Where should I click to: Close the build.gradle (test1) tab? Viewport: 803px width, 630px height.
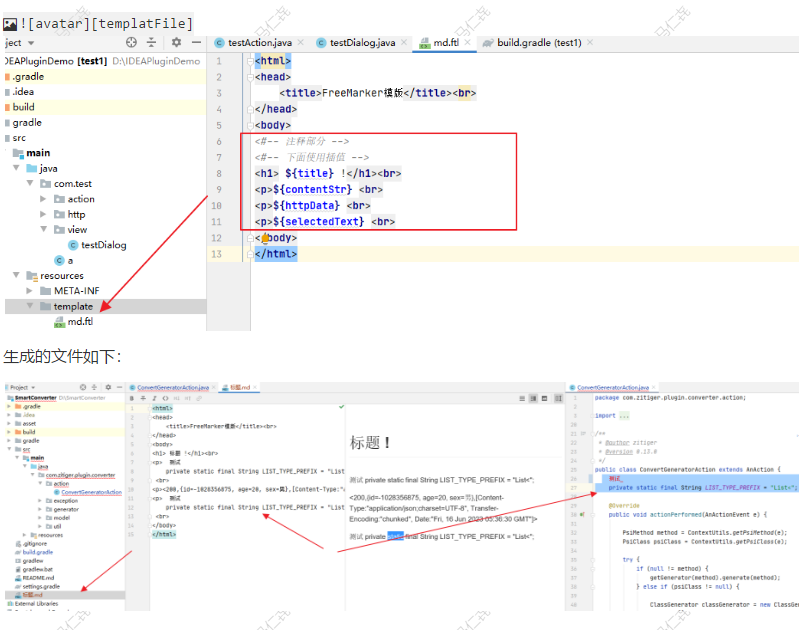[590, 43]
